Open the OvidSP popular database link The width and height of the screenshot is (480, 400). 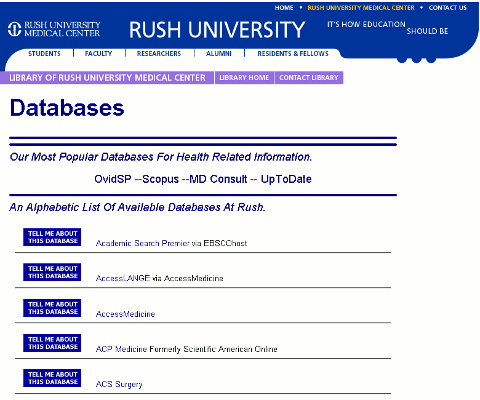coord(113,179)
